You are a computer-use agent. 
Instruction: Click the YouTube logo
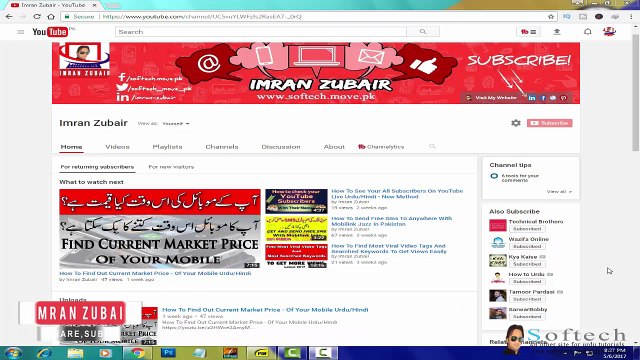(x=50, y=32)
